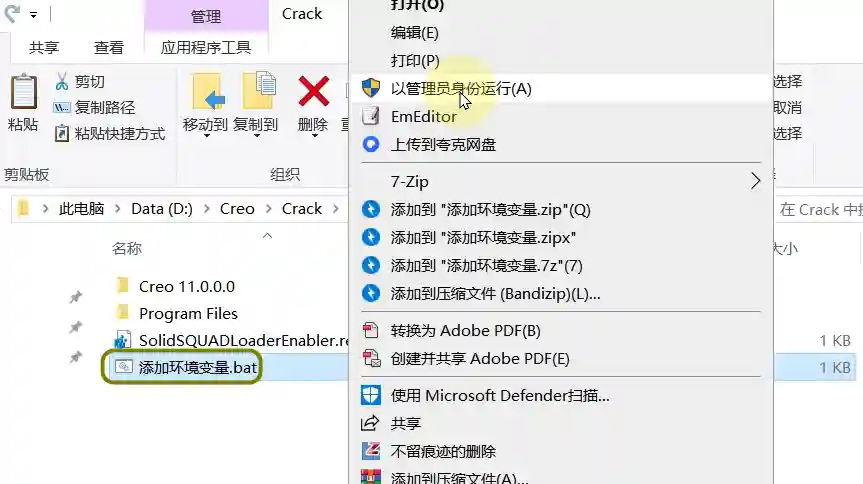The image size is (863, 484).
Task: Click the Copy to folder icon
Action: click(259, 91)
